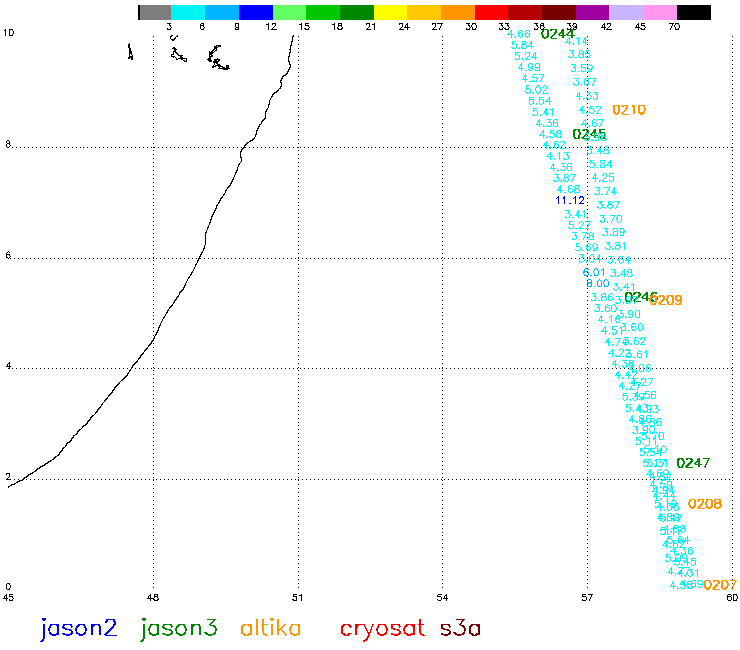Click the orange track label 0209
Image resolution: width=740 pixels, height=650 pixels.
pos(666,300)
